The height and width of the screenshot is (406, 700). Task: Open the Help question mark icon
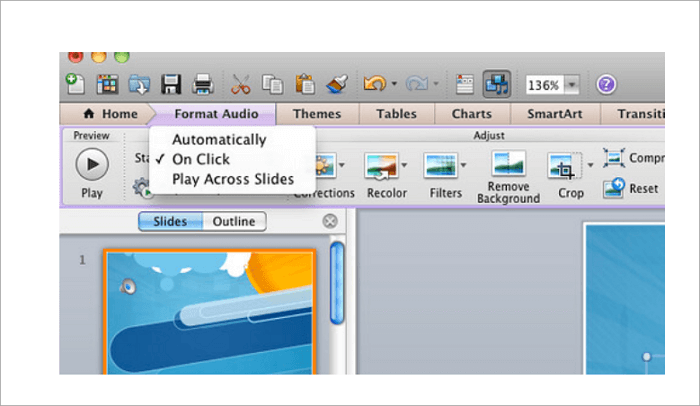tap(605, 85)
